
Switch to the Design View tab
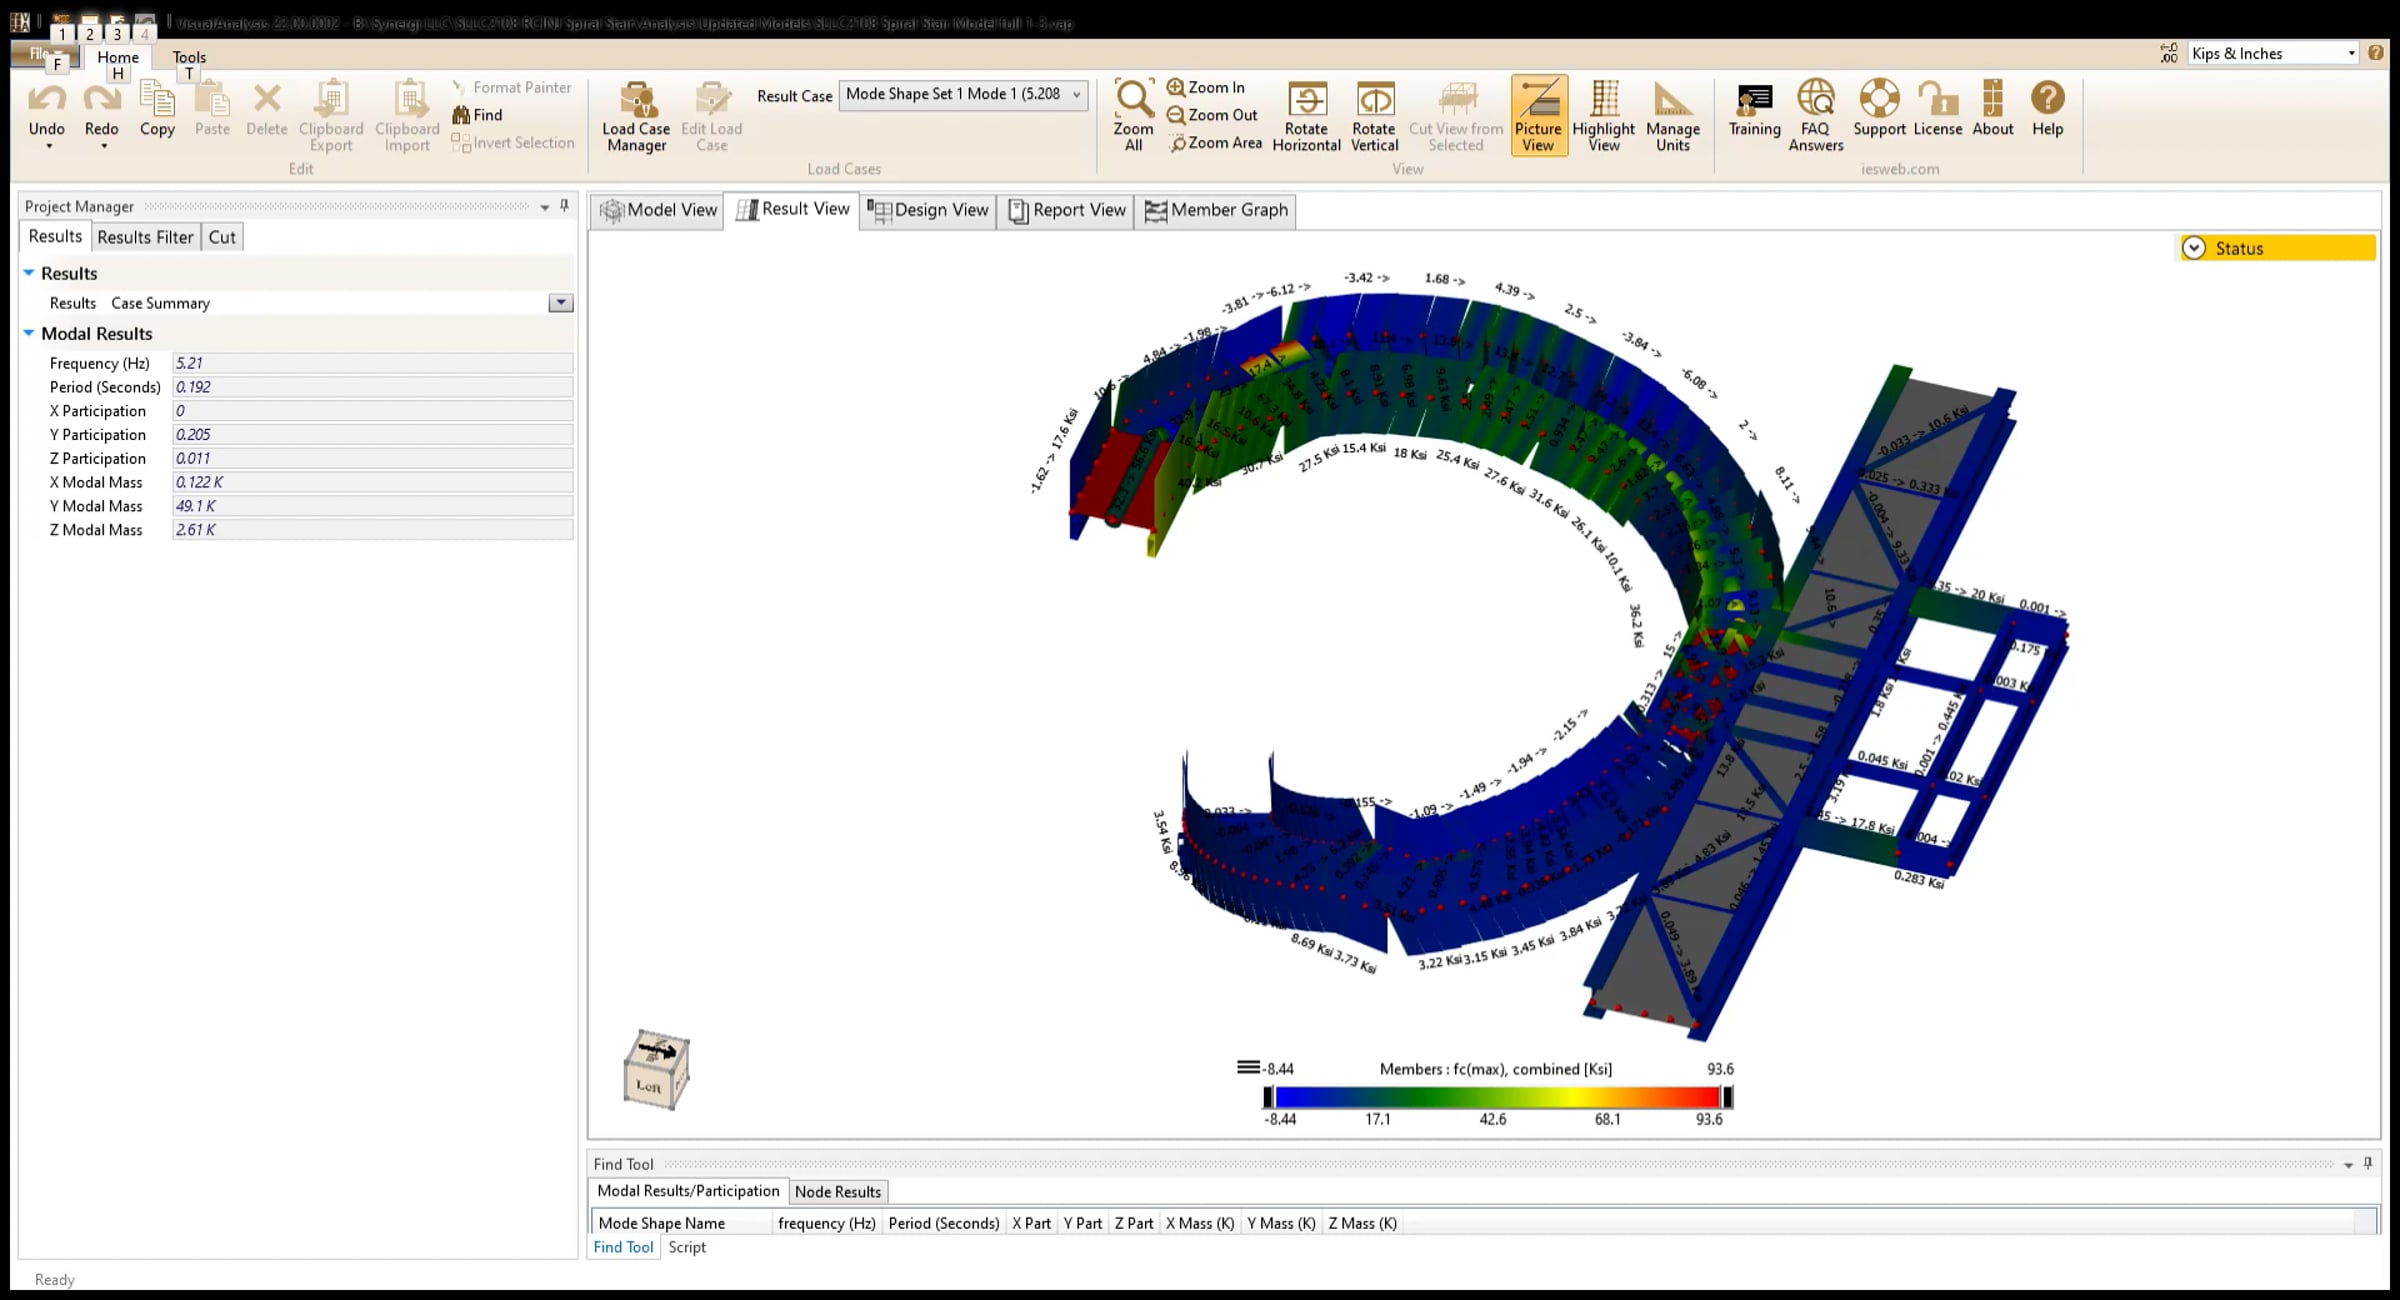[928, 210]
